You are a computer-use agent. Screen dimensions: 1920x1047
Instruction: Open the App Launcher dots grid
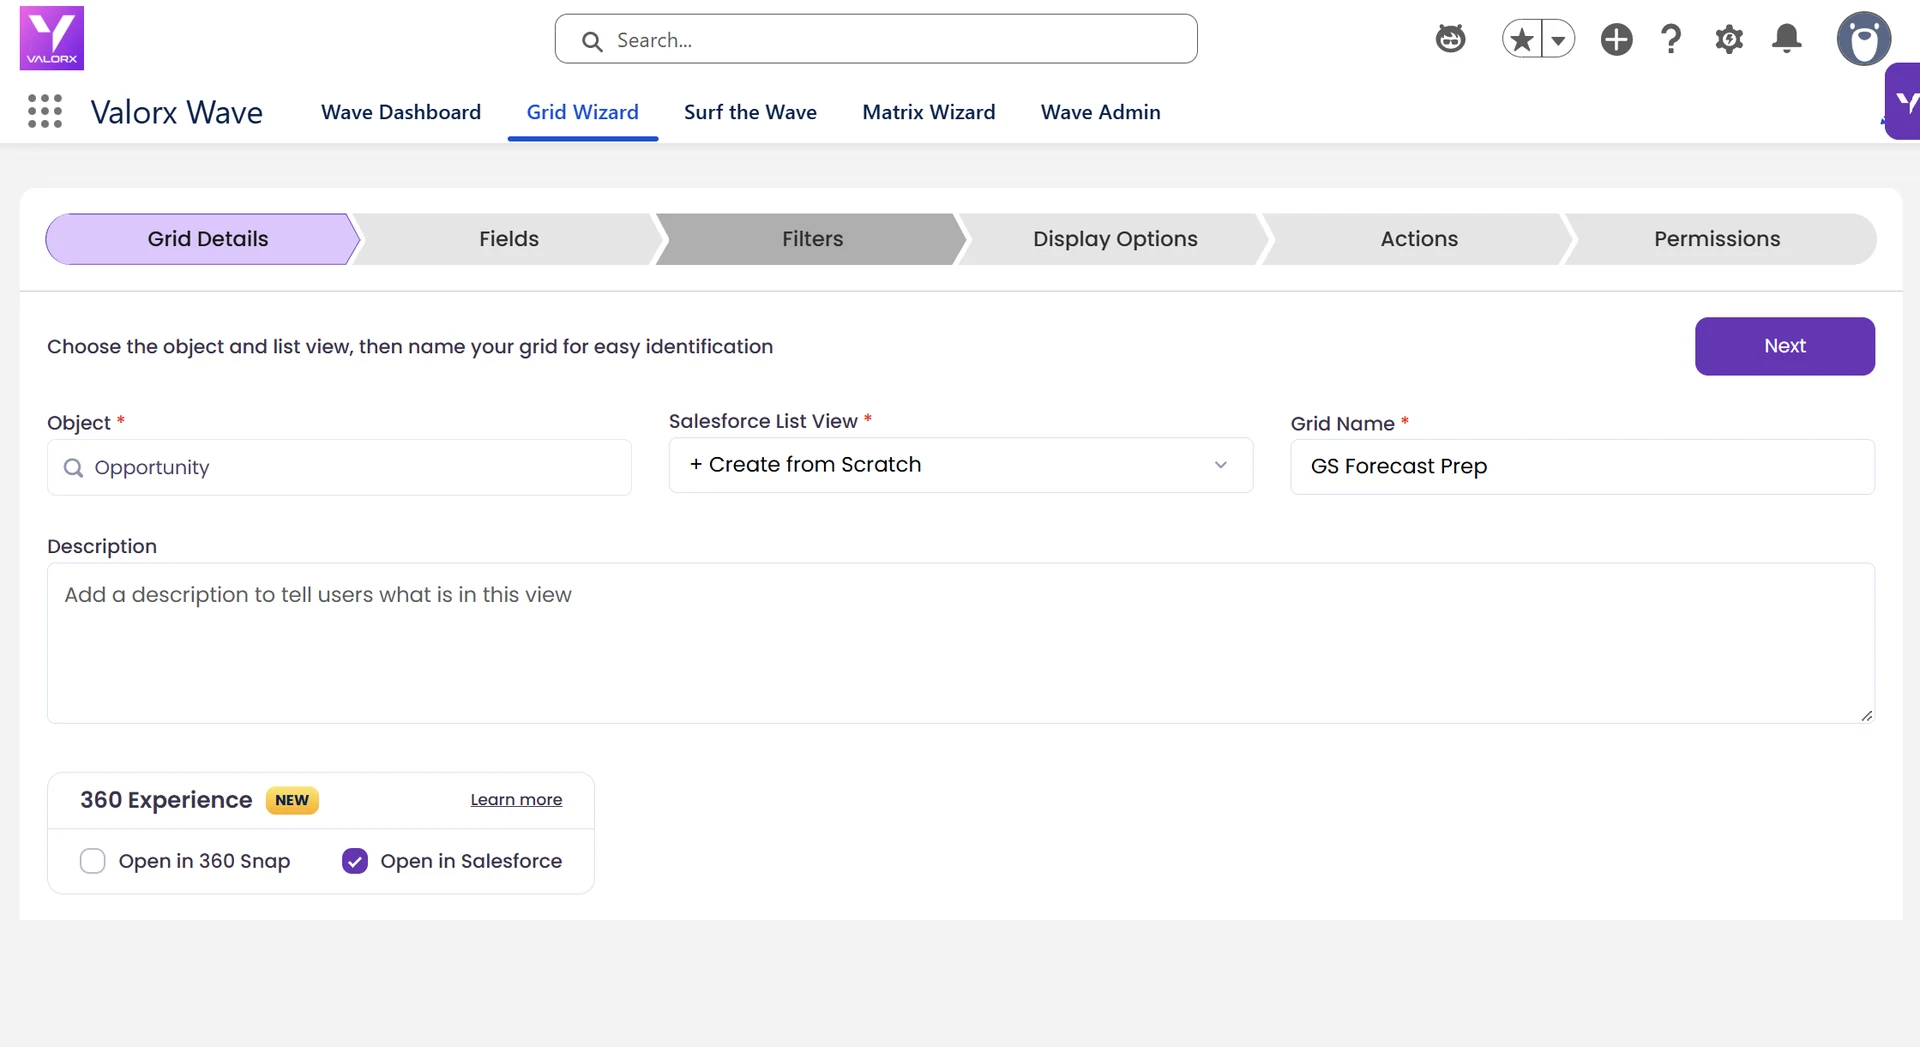(45, 111)
